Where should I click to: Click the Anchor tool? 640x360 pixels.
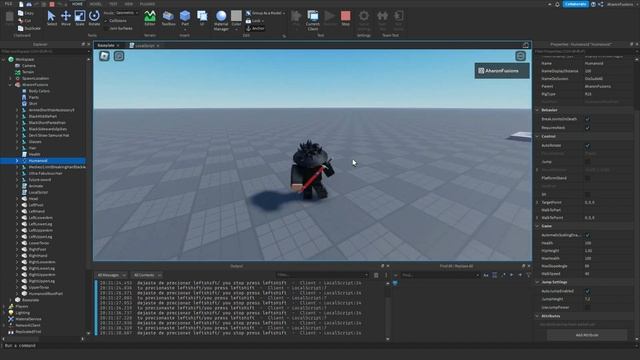tap(255, 29)
